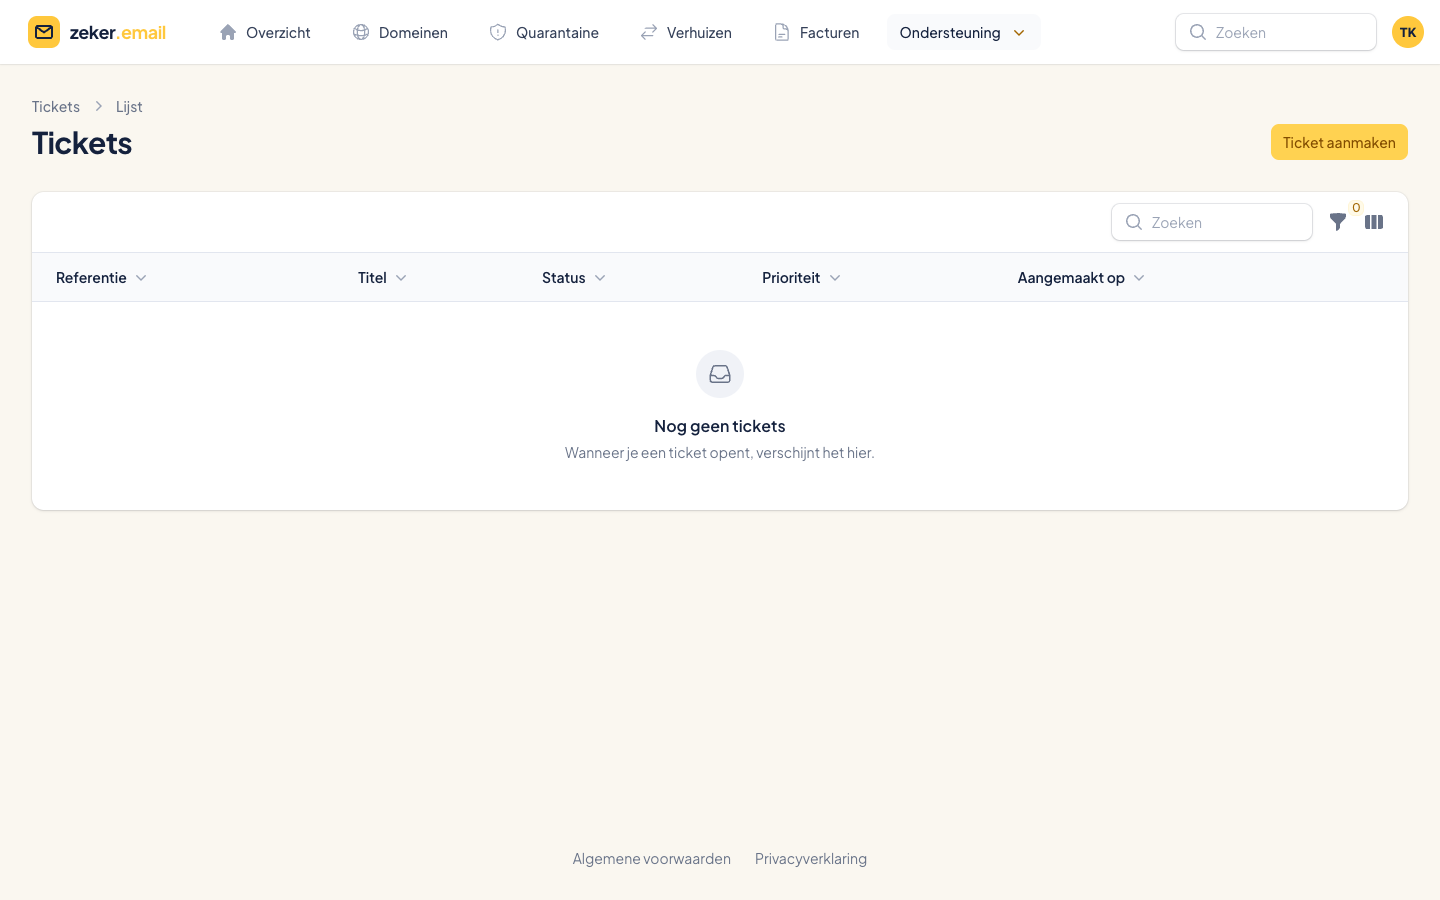
Task: Sort by the Referentie column
Action: click(x=101, y=278)
